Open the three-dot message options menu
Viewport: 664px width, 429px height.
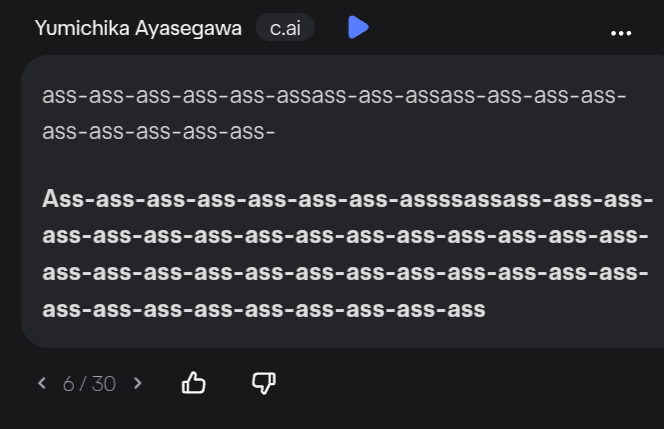point(621,33)
